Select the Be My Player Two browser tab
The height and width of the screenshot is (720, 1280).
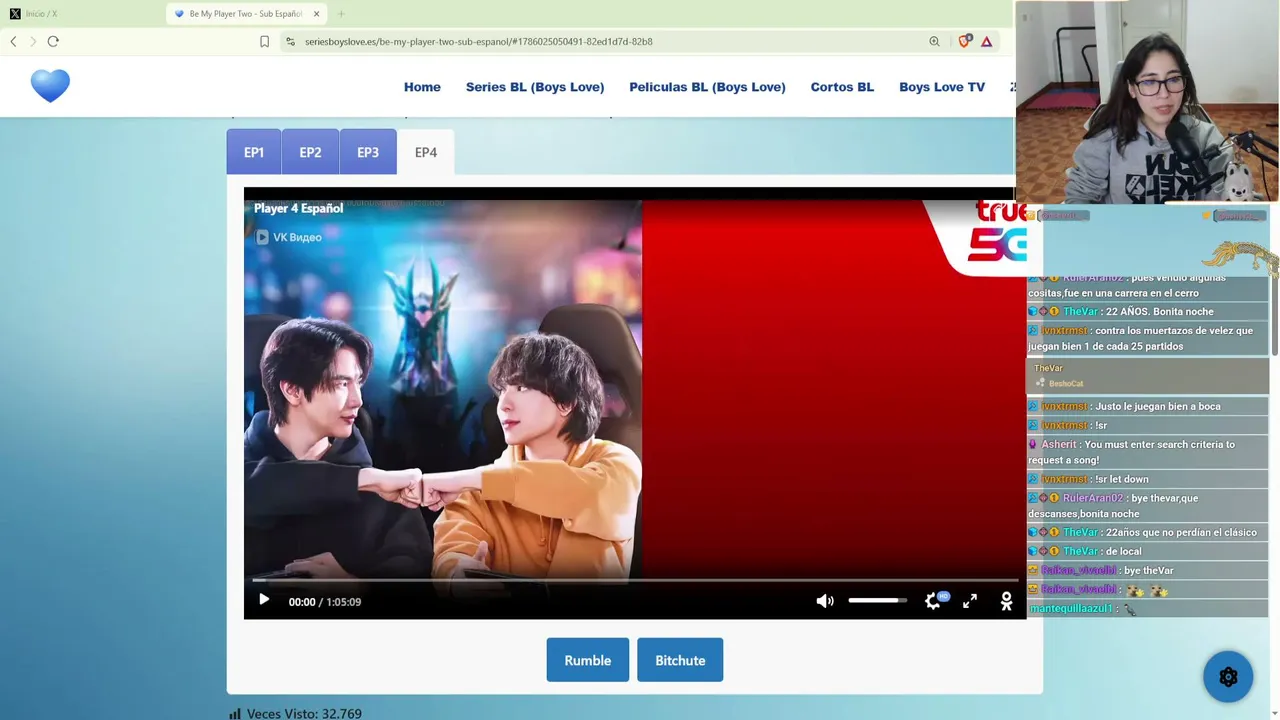pyautogui.click(x=245, y=14)
